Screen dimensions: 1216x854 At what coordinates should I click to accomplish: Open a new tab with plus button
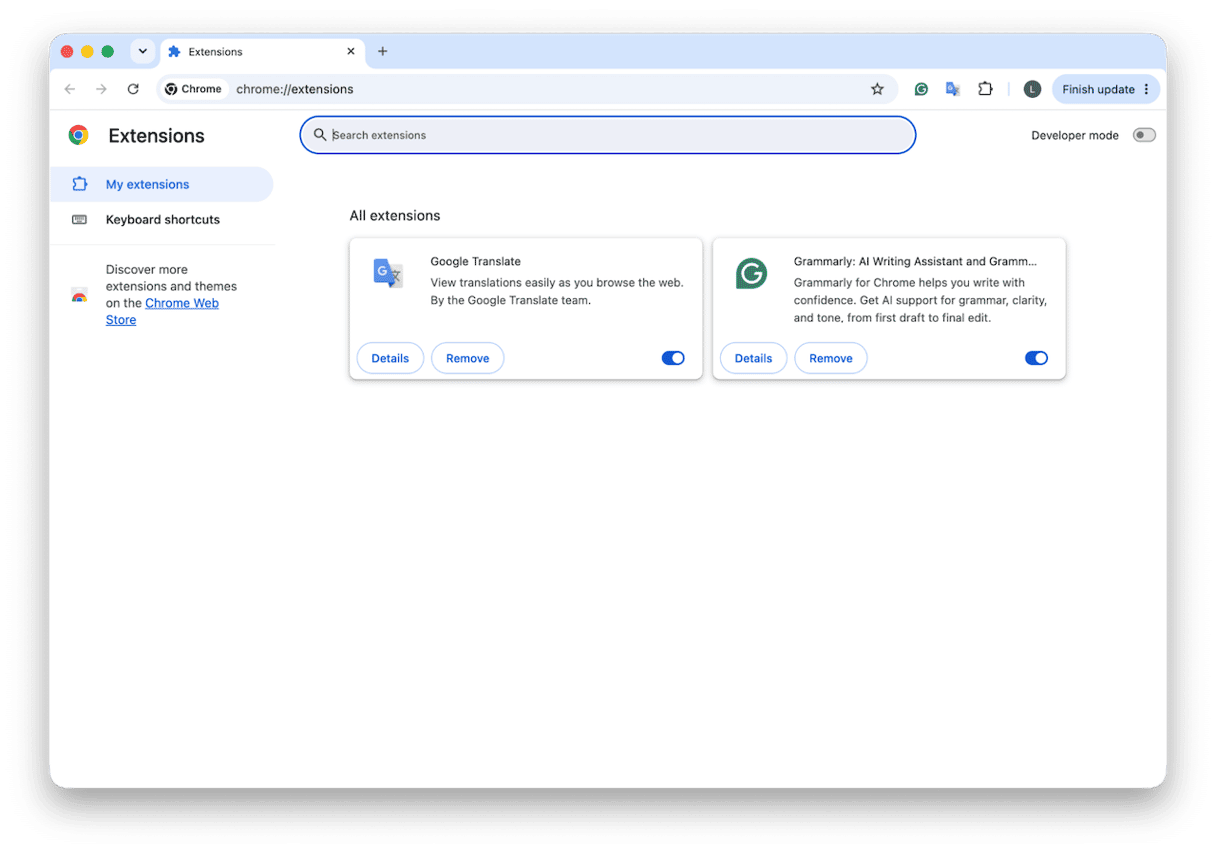point(382,51)
